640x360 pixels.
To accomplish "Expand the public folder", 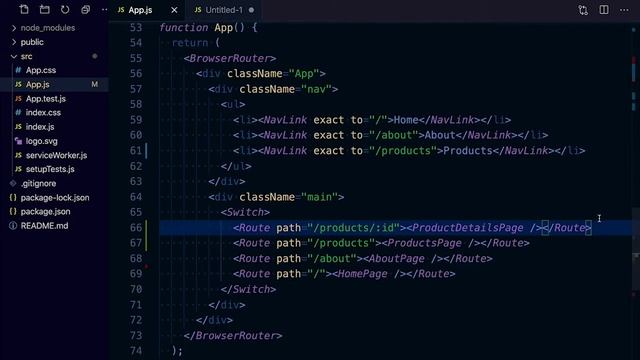I will pos(32,42).
